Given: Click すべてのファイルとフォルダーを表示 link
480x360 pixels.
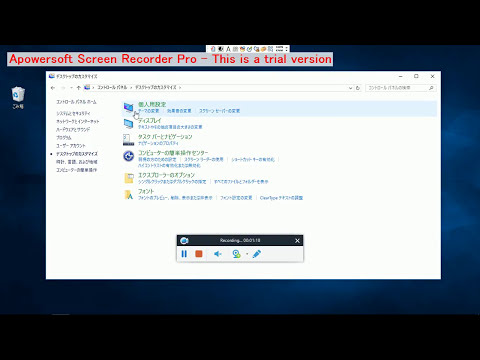Looking at the screenshot, I should pyautogui.click(x=241, y=182).
